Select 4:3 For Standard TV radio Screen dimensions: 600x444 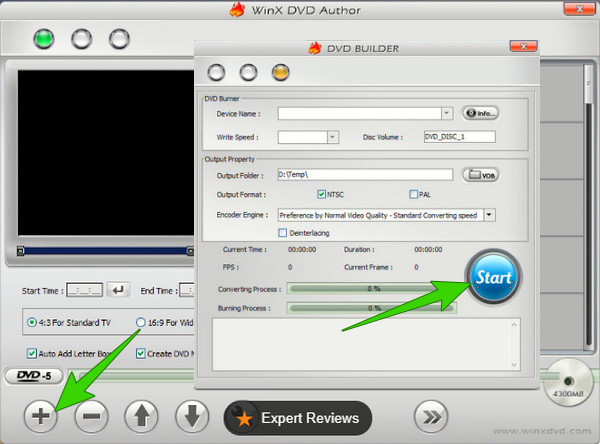click(31, 322)
